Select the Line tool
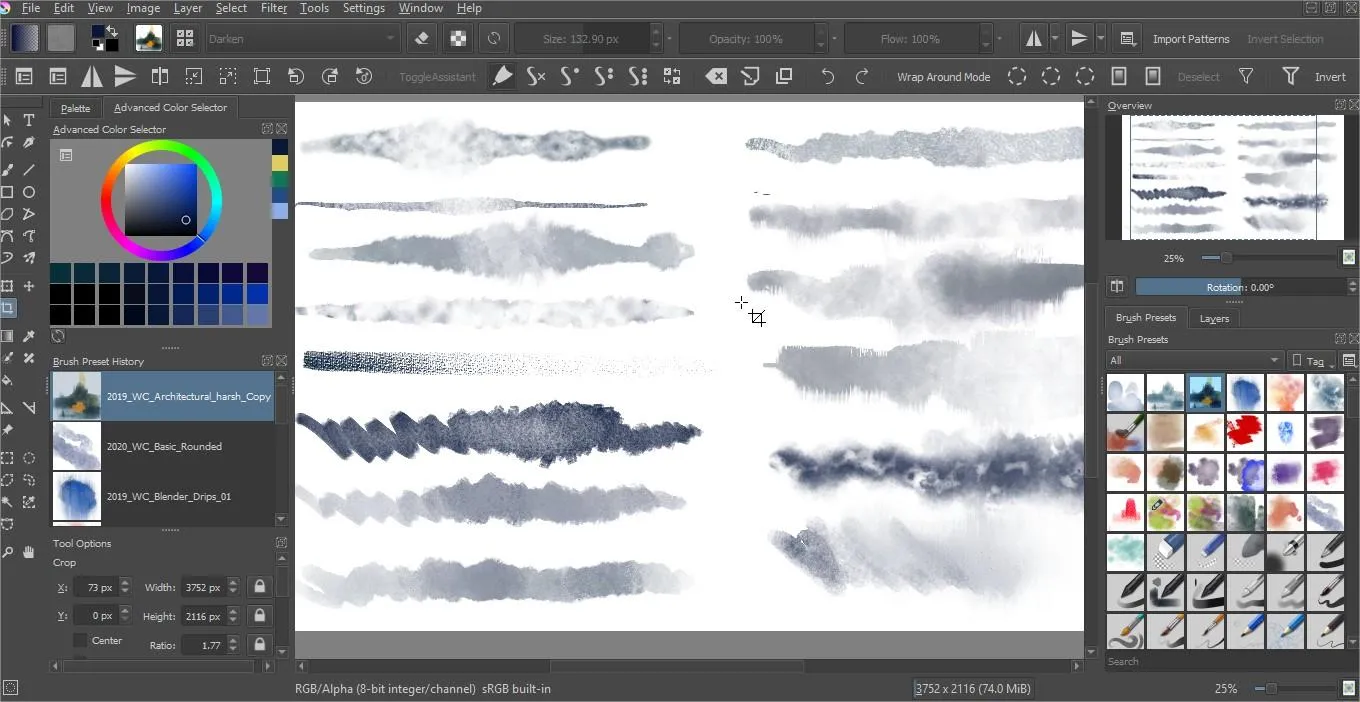Screen dimensions: 1360x702 pos(29,169)
